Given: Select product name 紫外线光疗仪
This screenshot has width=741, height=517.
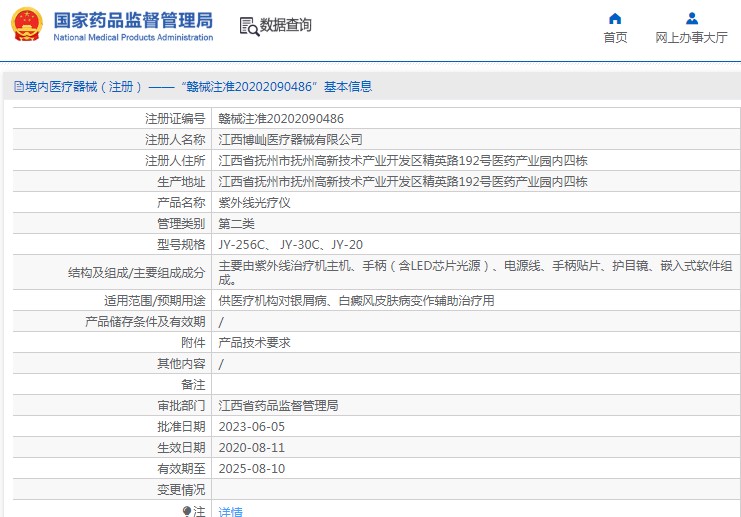Looking at the screenshot, I should tap(254, 203).
